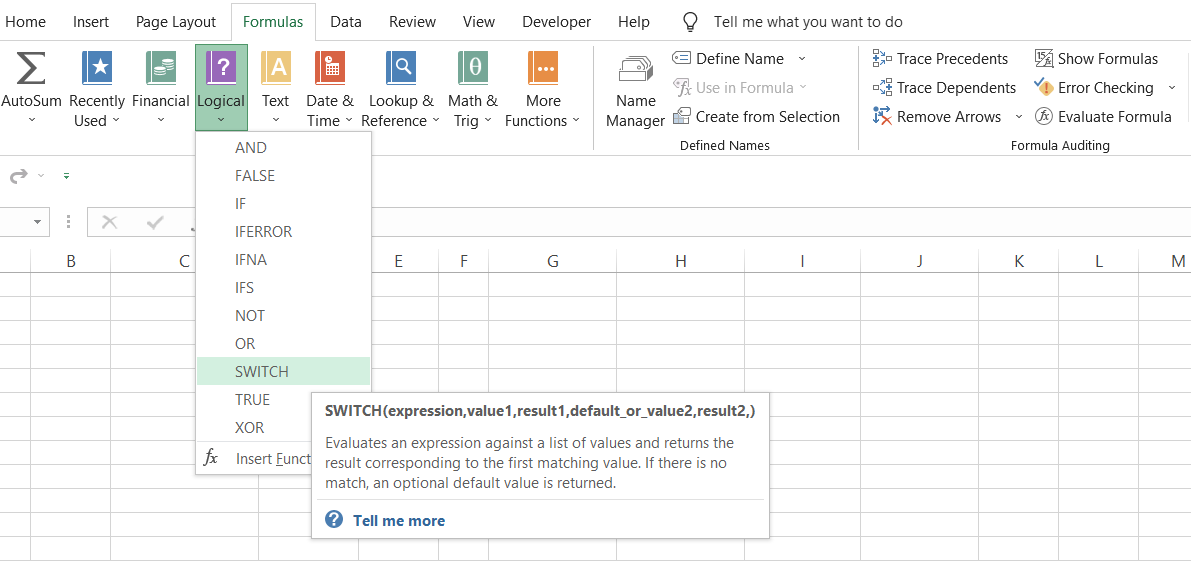
Task: Open Remove Arrows dropdown arrow
Action: tap(1019, 117)
